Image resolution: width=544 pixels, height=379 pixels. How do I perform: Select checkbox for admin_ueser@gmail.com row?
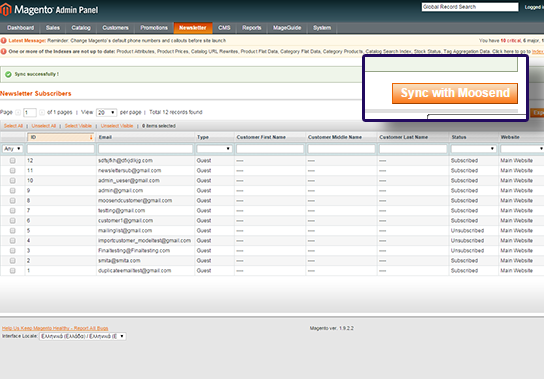(12, 181)
